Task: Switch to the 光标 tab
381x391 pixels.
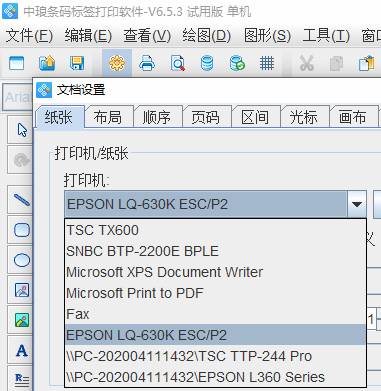Action: tap(304, 117)
